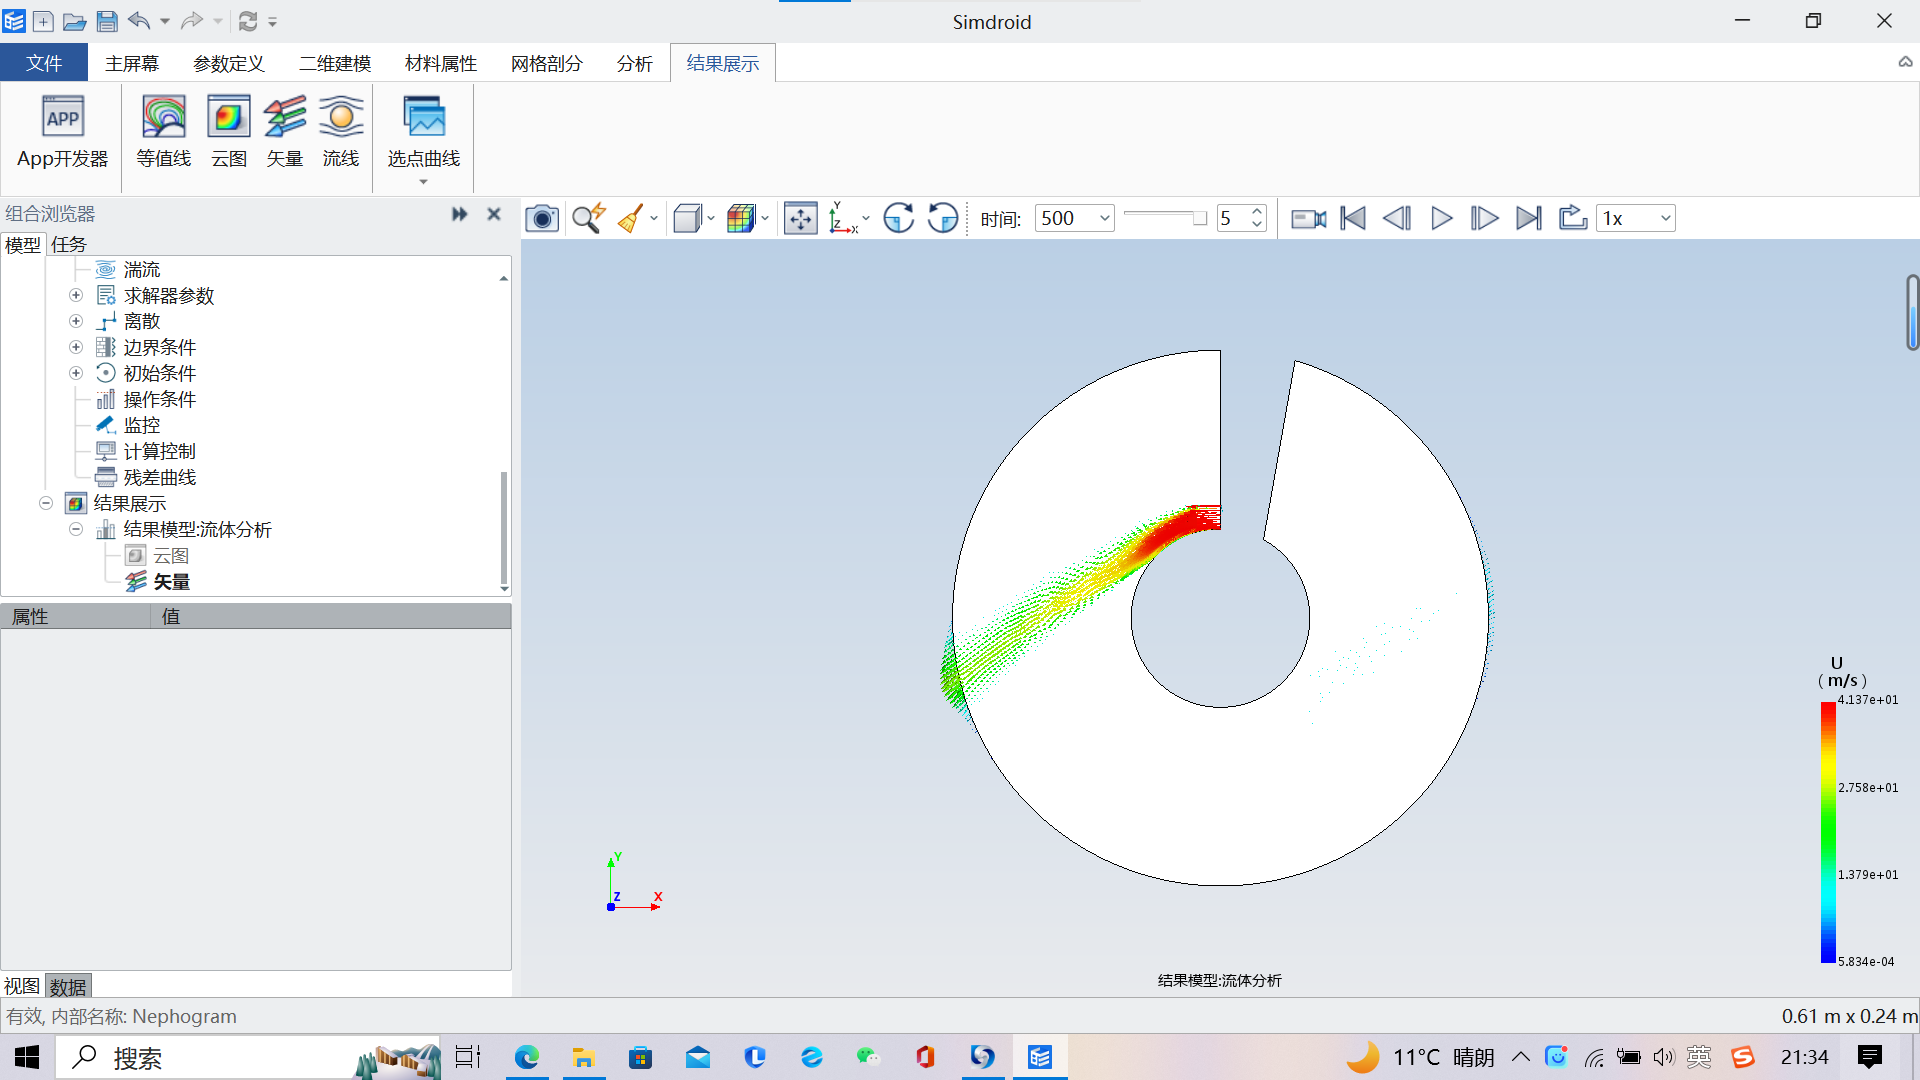Switch to the 二维建模 tab
This screenshot has width=1920, height=1080.
pos(335,63)
